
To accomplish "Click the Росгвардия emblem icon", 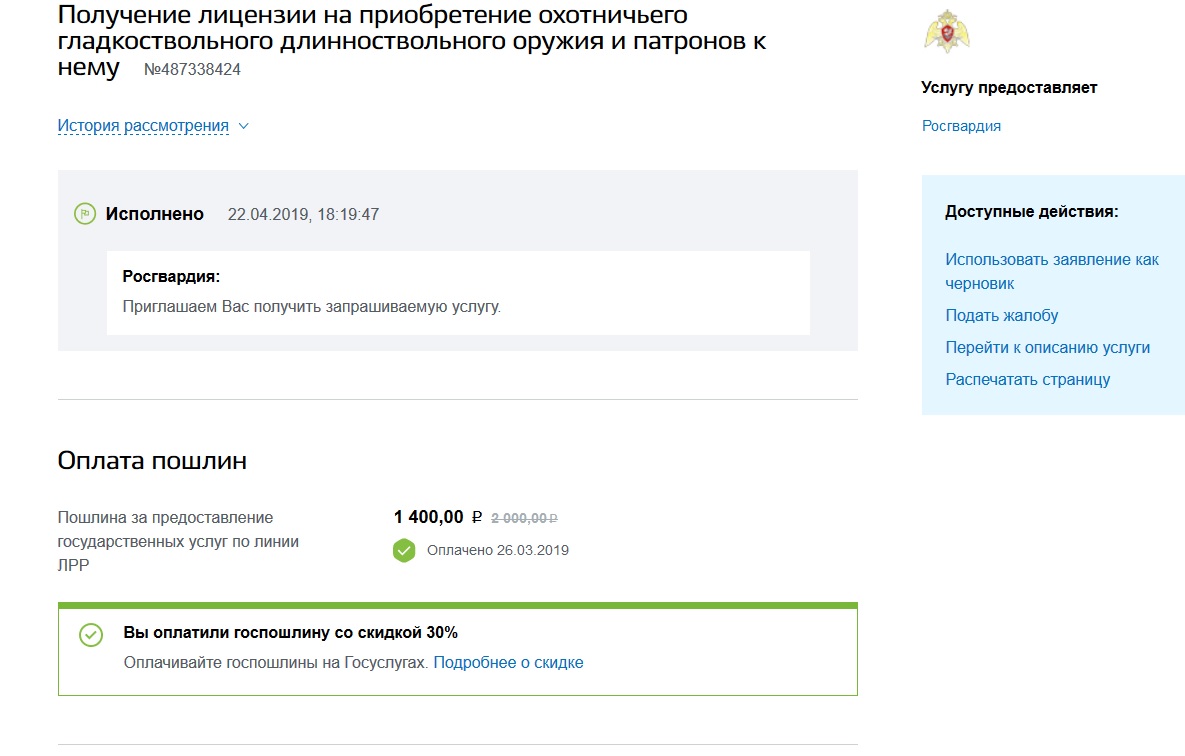I will (947, 33).
